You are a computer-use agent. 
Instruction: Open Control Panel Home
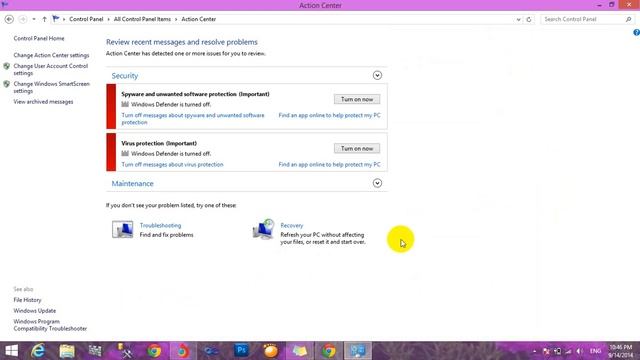click(x=39, y=38)
